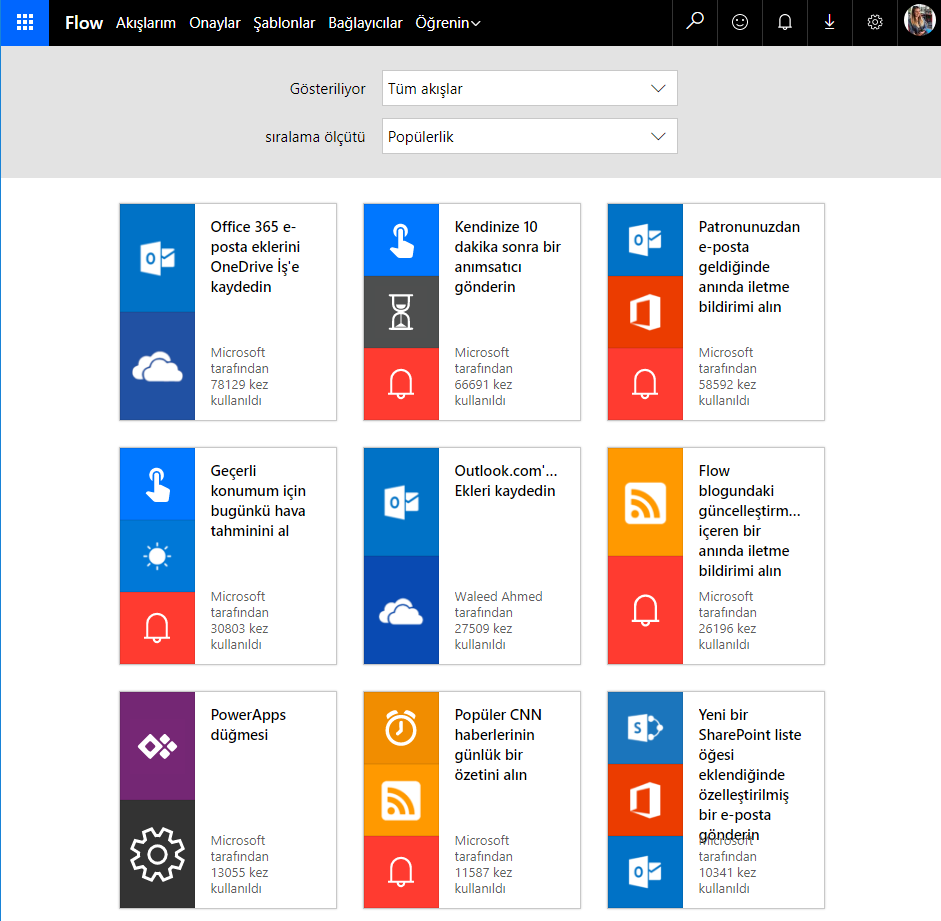Click sun weather icon on Geçerli konumum card
The height and width of the screenshot is (921, 941).
tap(157, 556)
